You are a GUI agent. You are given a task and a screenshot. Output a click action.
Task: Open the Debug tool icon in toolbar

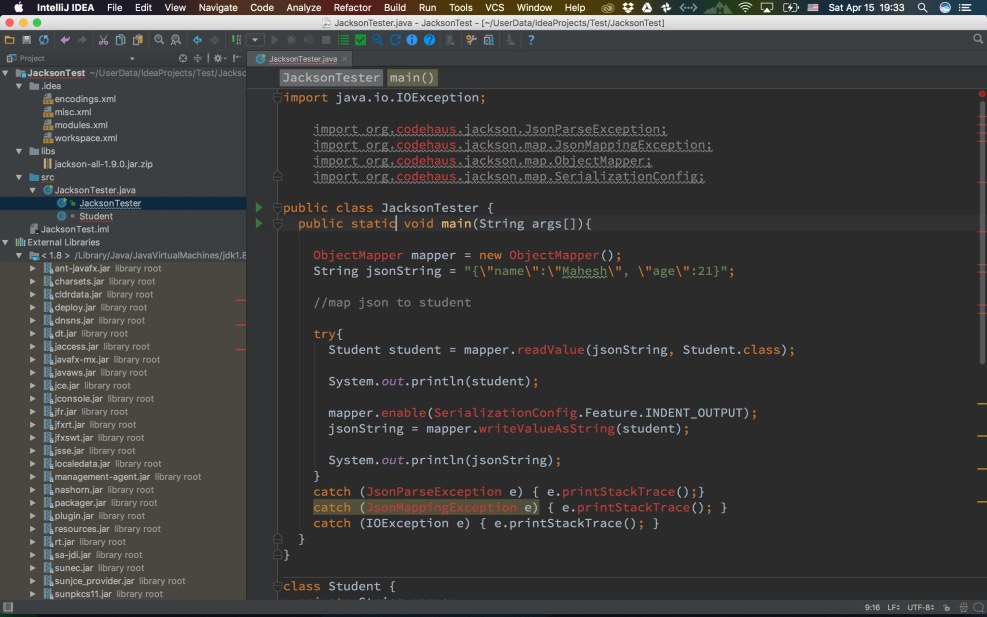pos(289,40)
